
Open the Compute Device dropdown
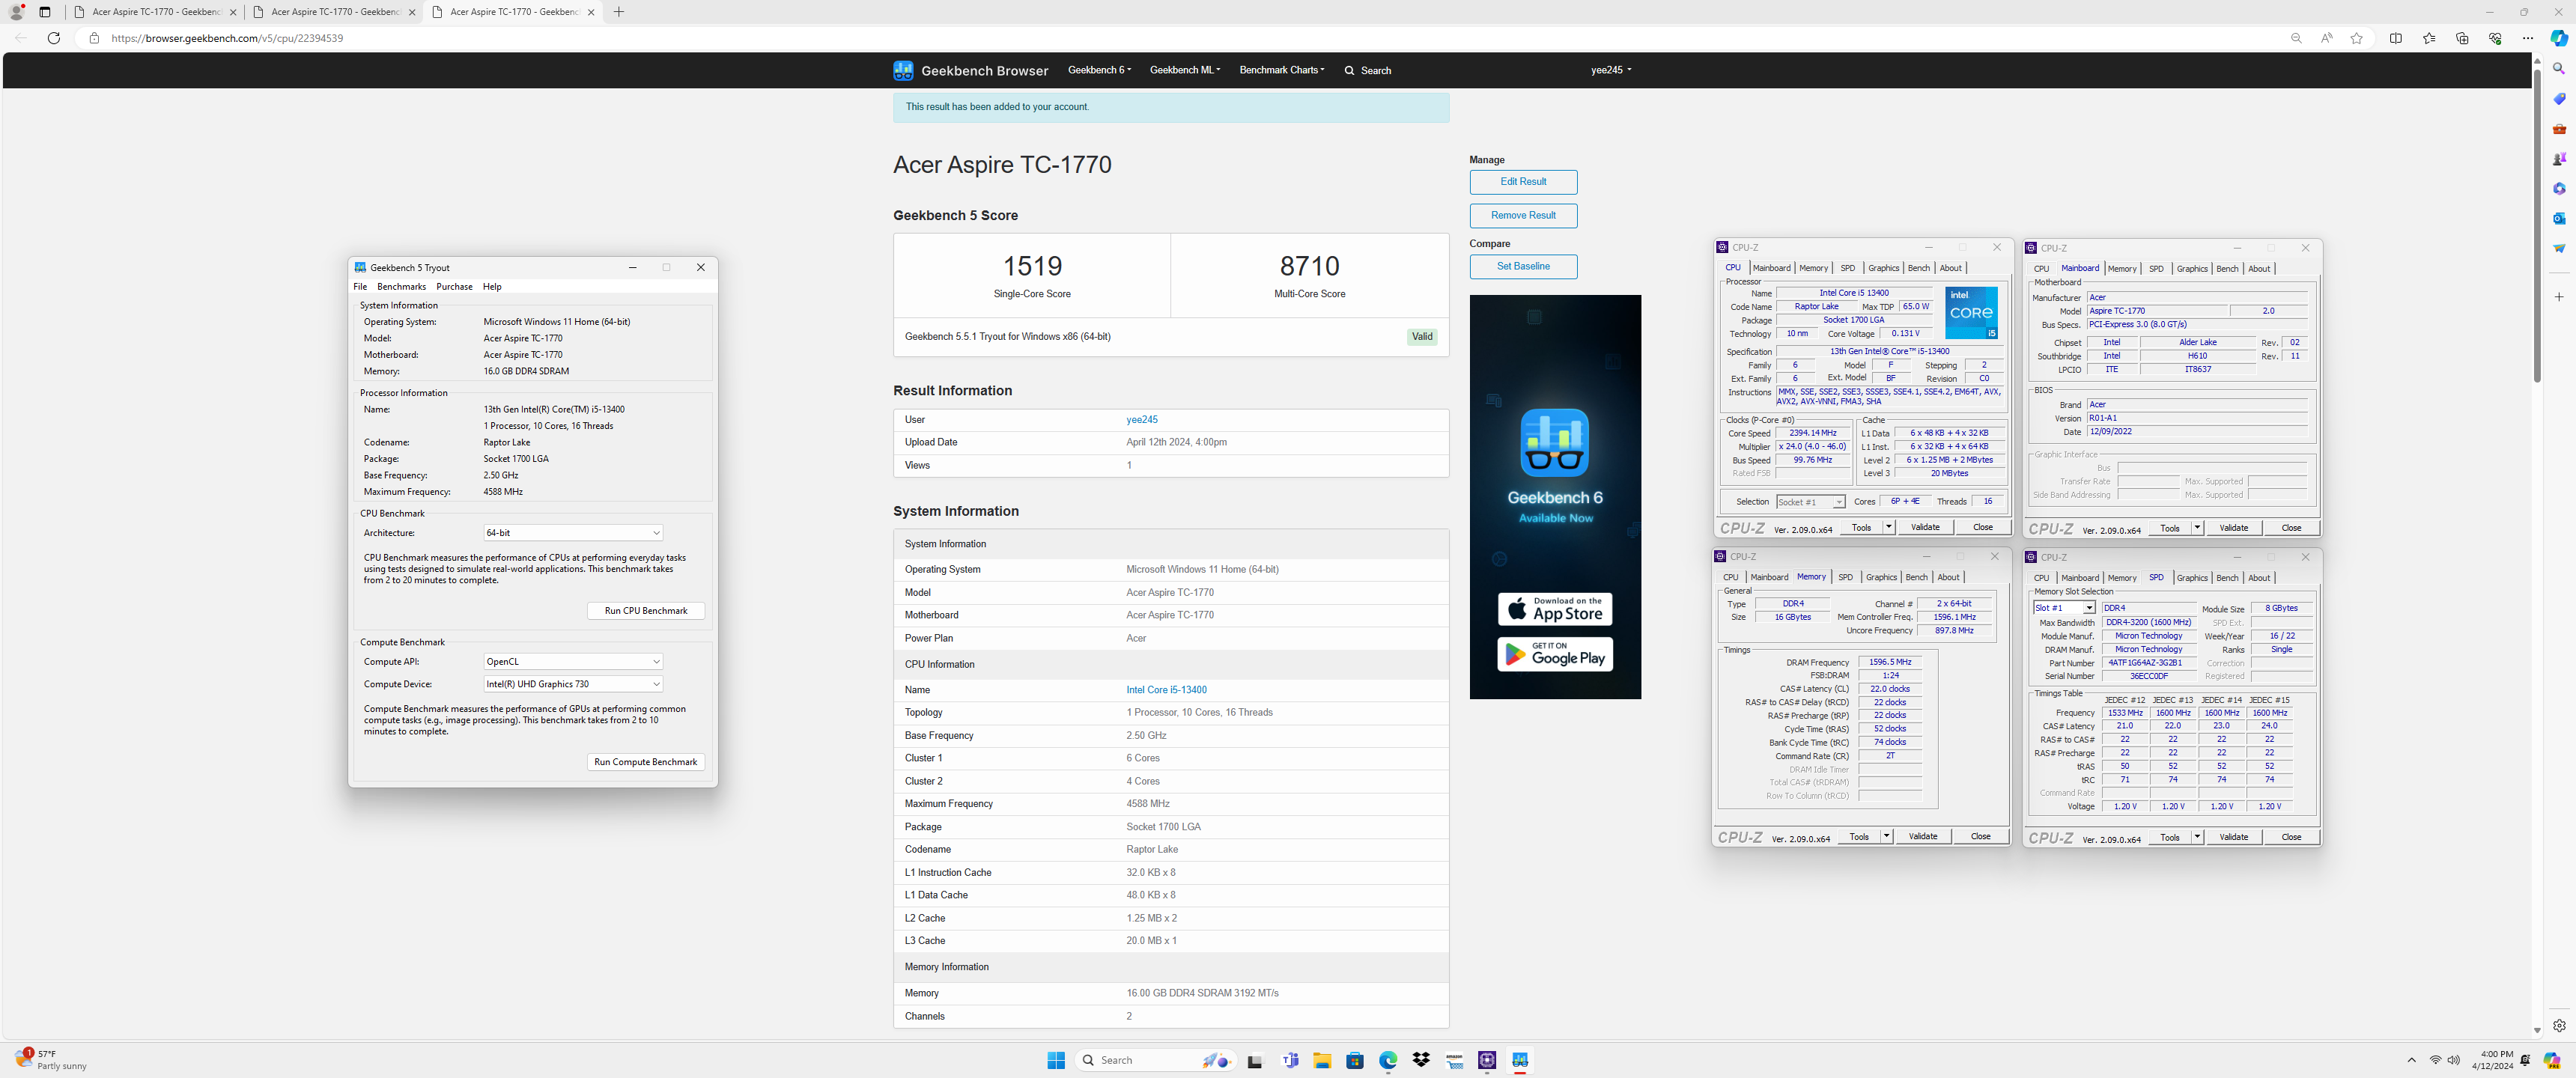(573, 684)
